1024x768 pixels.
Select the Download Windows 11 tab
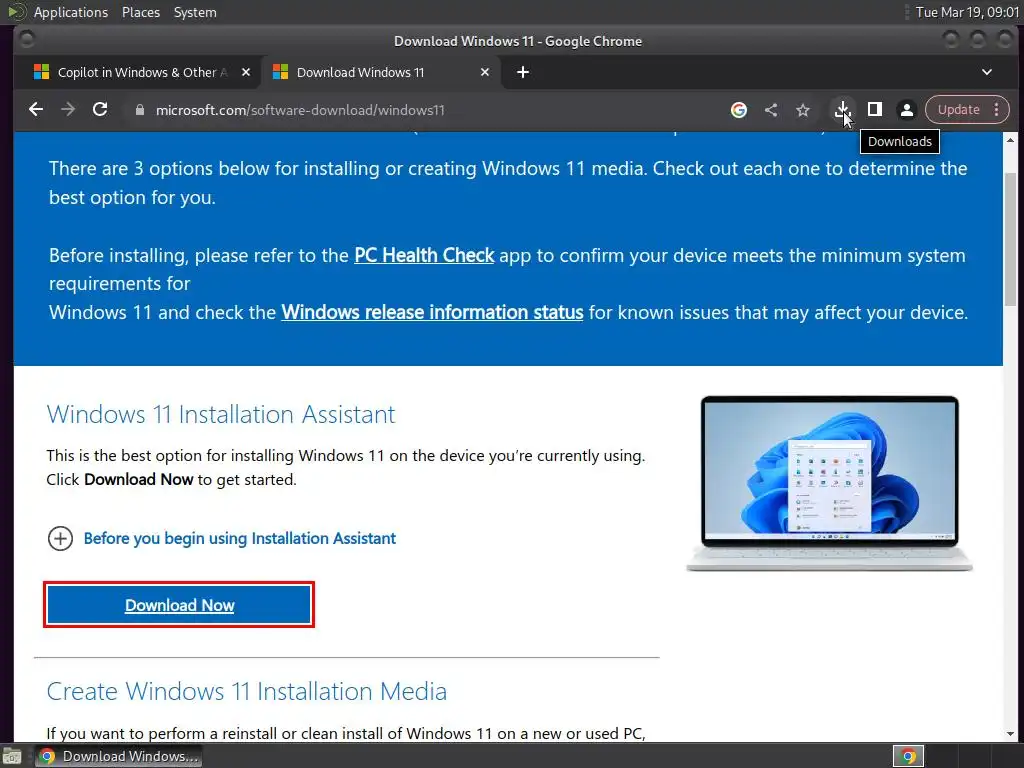(381, 72)
